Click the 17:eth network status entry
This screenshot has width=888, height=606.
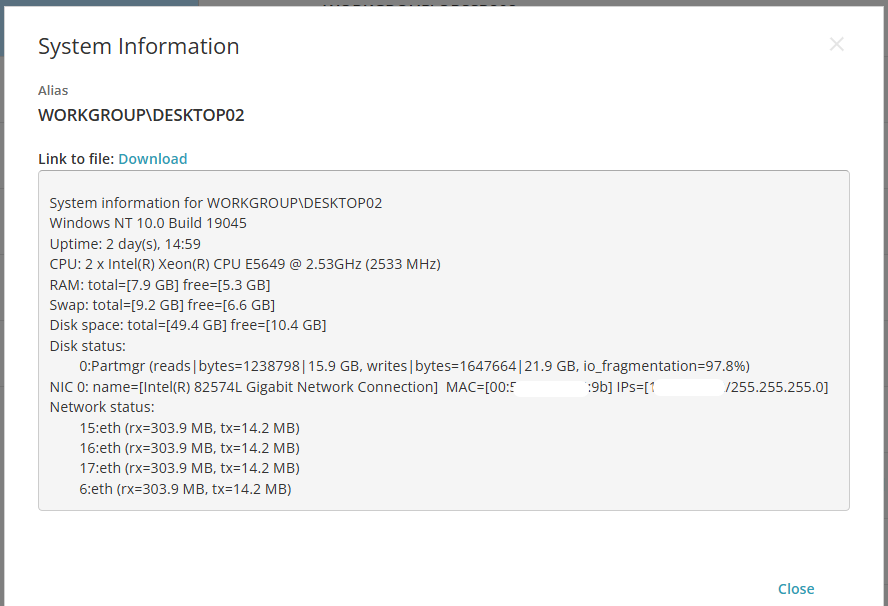[189, 468]
